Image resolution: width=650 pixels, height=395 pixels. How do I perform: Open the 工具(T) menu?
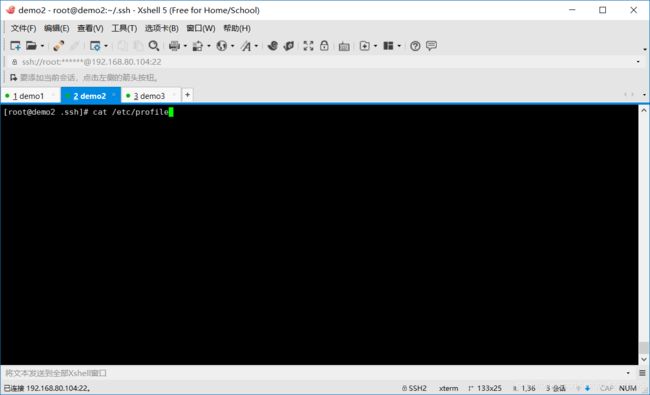click(124, 28)
